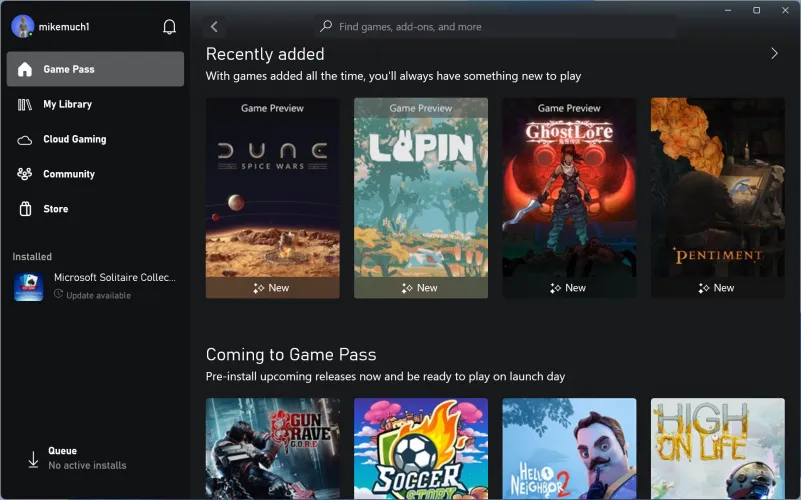Viewport: 801px width, 500px height.
Task: Click the Queue download icon
Action: 33,458
